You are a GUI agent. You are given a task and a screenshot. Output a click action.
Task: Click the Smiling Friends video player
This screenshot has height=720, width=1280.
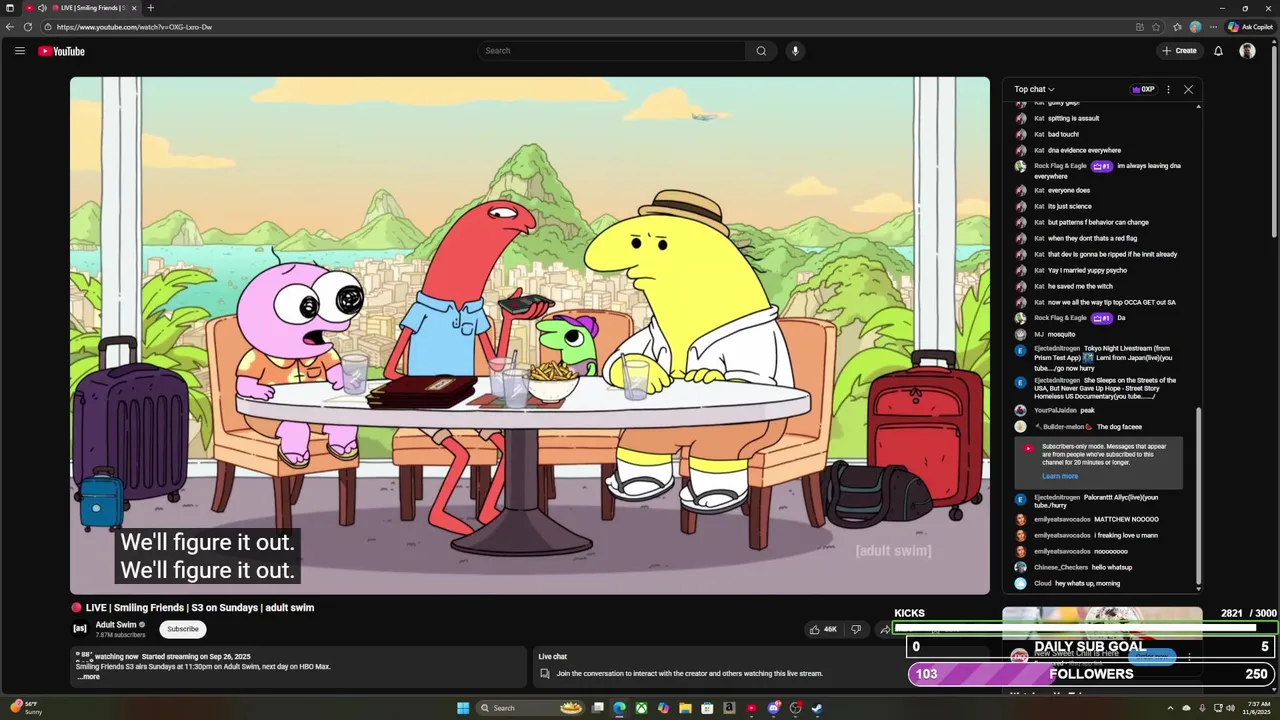coord(530,336)
